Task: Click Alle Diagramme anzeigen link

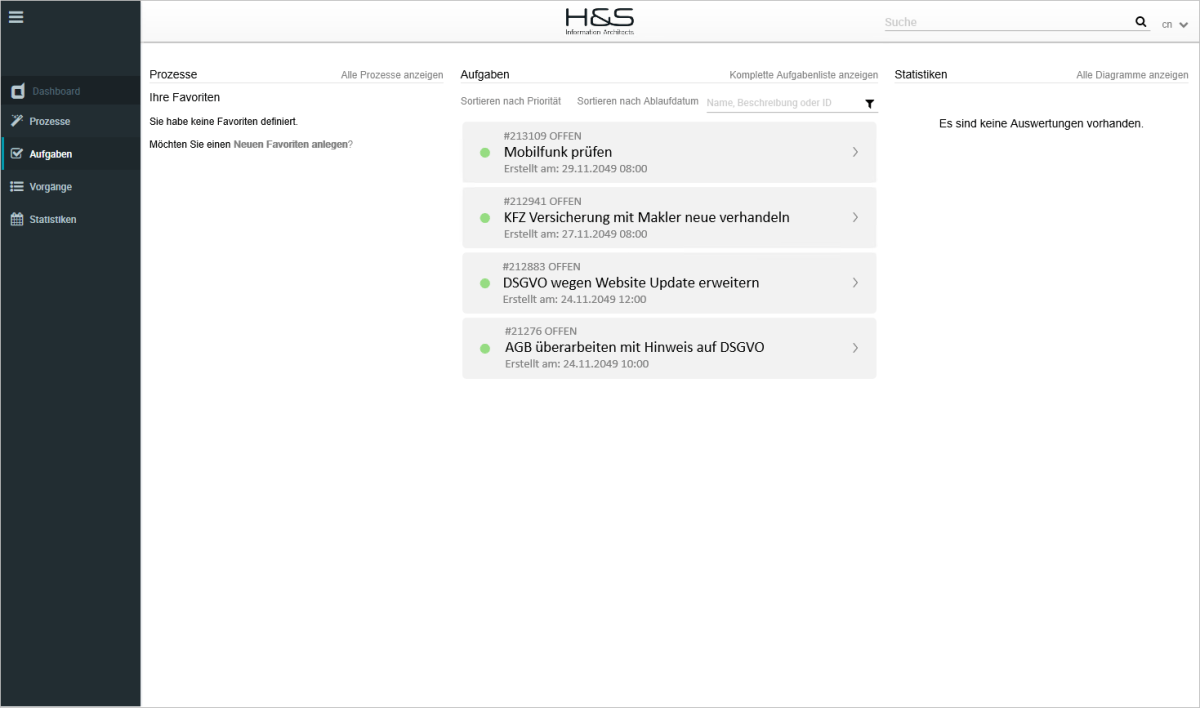Action: tap(1132, 75)
